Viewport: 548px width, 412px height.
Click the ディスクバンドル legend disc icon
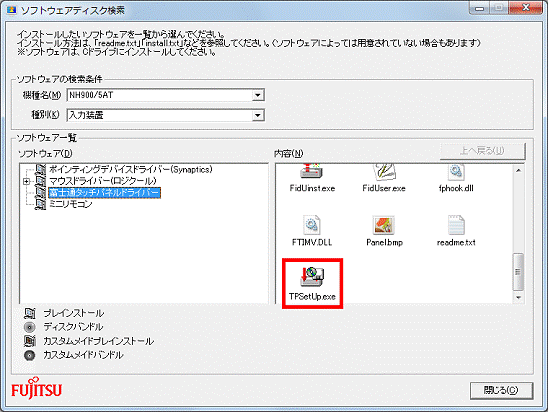pos(30,327)
